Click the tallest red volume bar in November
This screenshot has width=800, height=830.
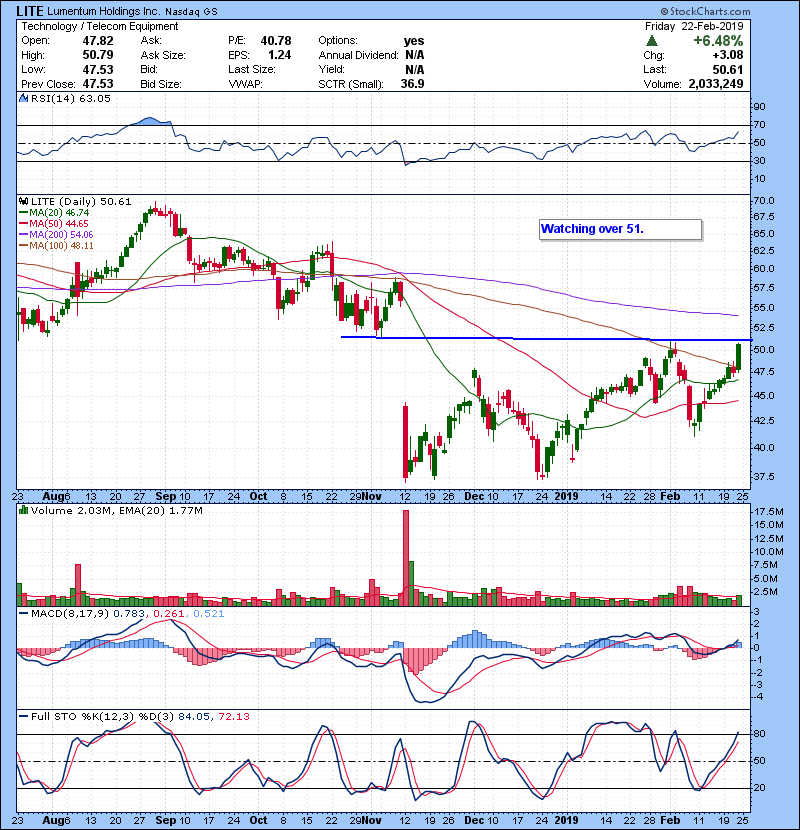[406, 558]
